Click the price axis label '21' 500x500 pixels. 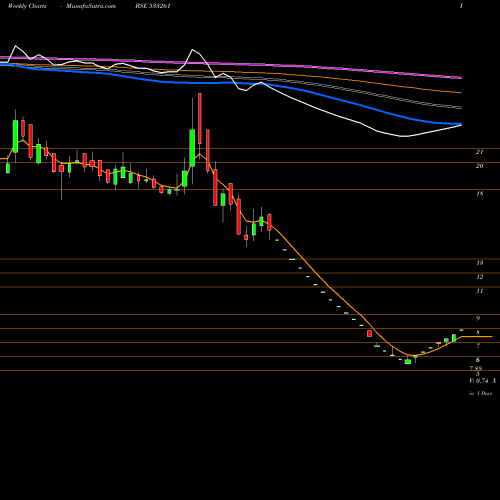[x=479, y=152]
